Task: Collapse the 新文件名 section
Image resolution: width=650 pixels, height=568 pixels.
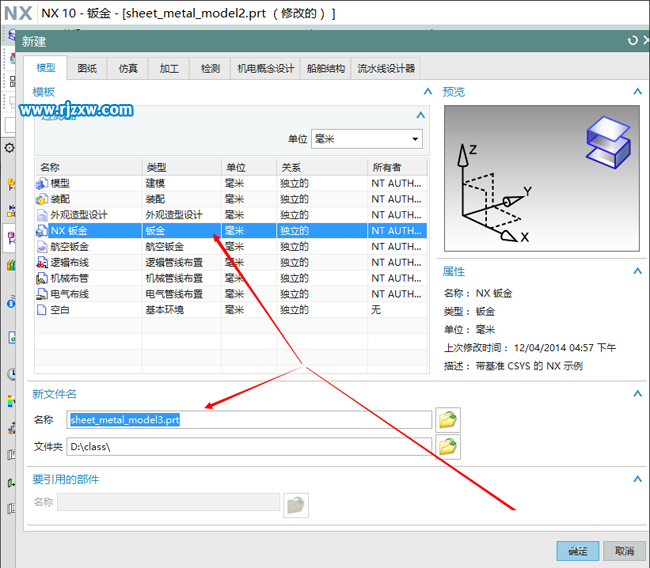Action: click(638, 393)
